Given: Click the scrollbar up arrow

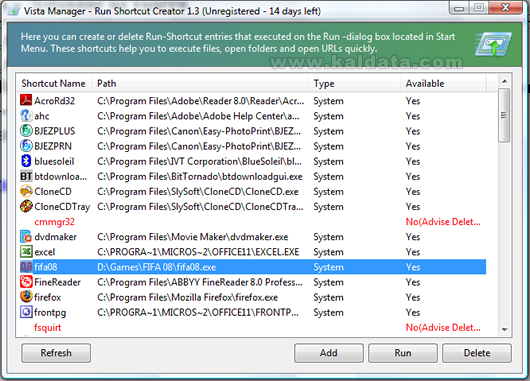Looking at the screenshot, I should click(x=504, y=81).
